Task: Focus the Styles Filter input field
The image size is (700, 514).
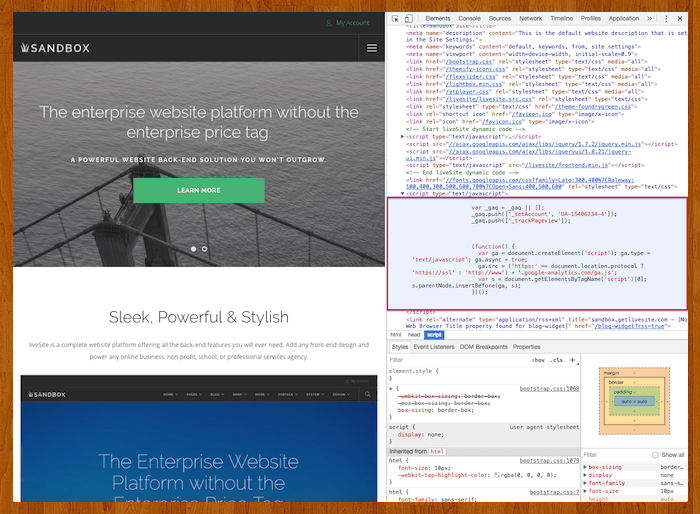Action: coord(458,360)
